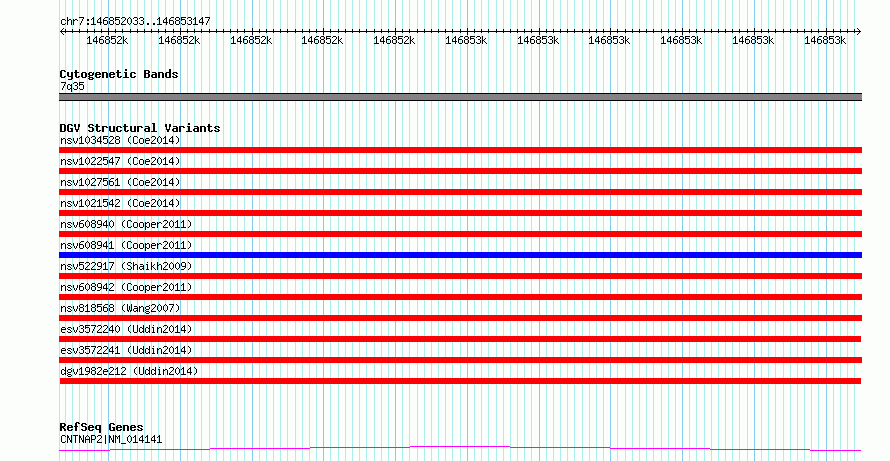The height and width of the screenshot is (461, 890).
Task: Open the RefSeq Genes track title
Action: click(102, 427)
